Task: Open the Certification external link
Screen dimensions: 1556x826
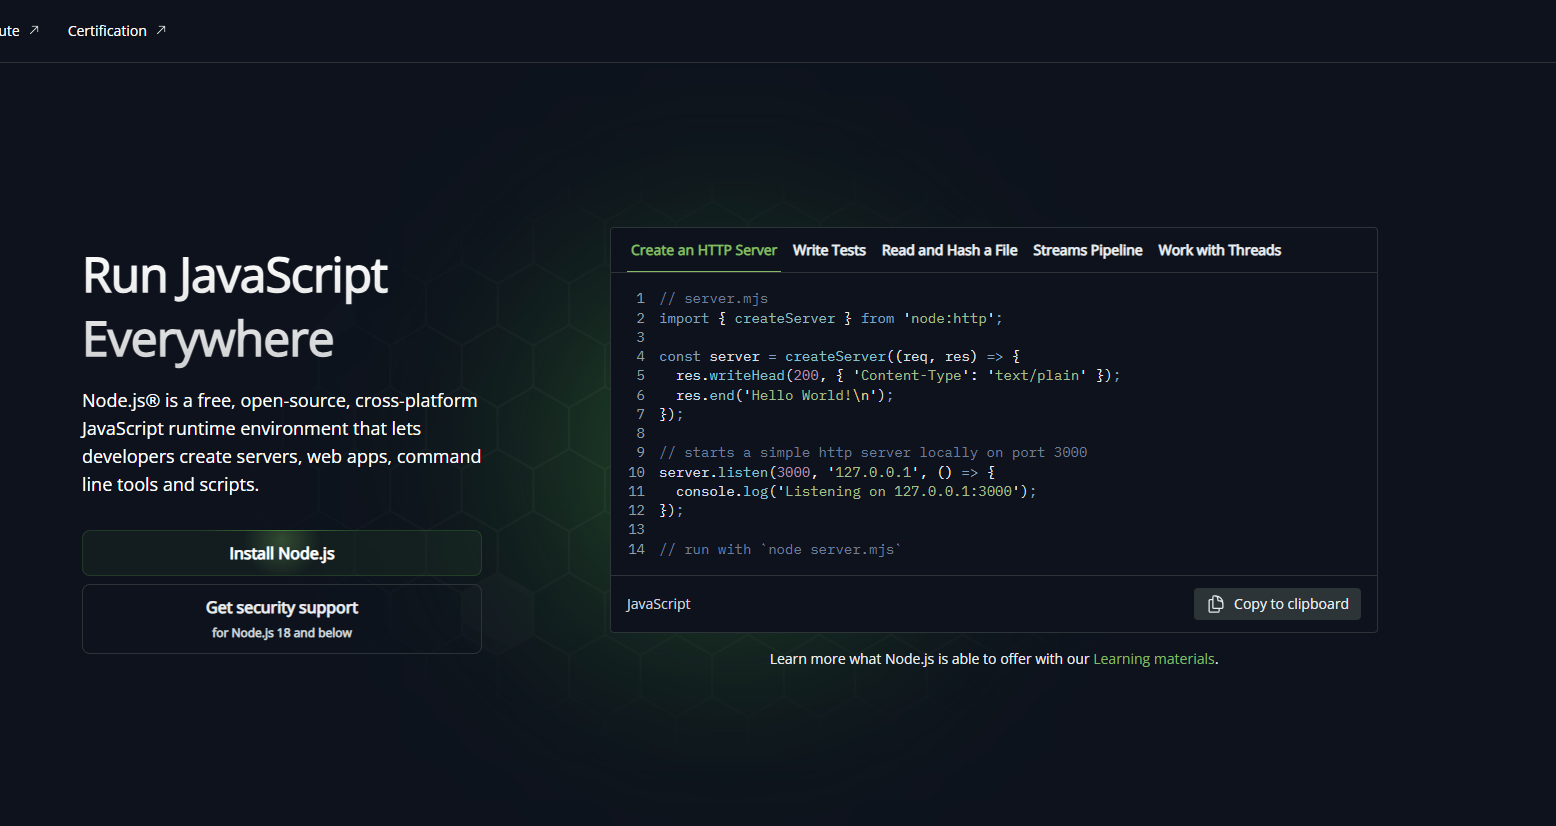Action: pos(116,31)
